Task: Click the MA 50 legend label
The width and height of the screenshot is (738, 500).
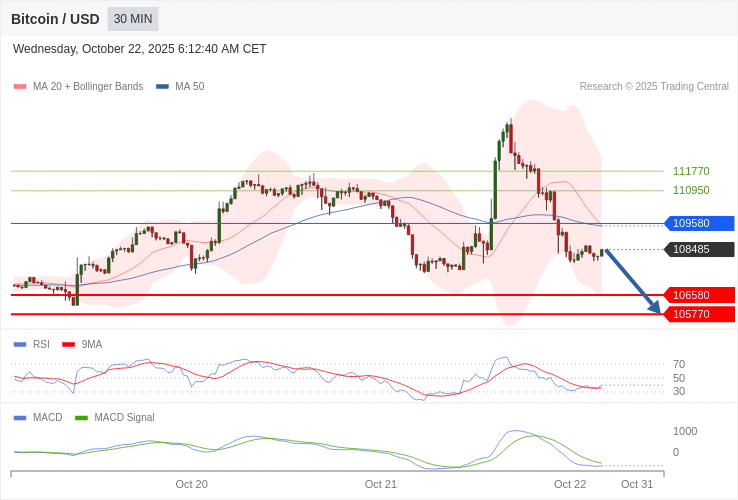Action: coord(190,87)
